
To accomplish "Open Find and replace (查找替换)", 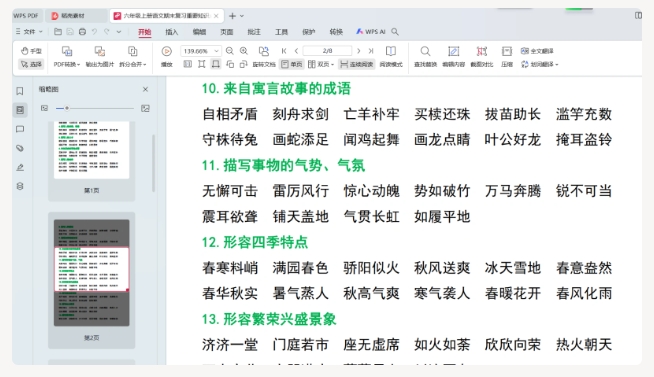I will pyautogui.click(x=425, y=57).
